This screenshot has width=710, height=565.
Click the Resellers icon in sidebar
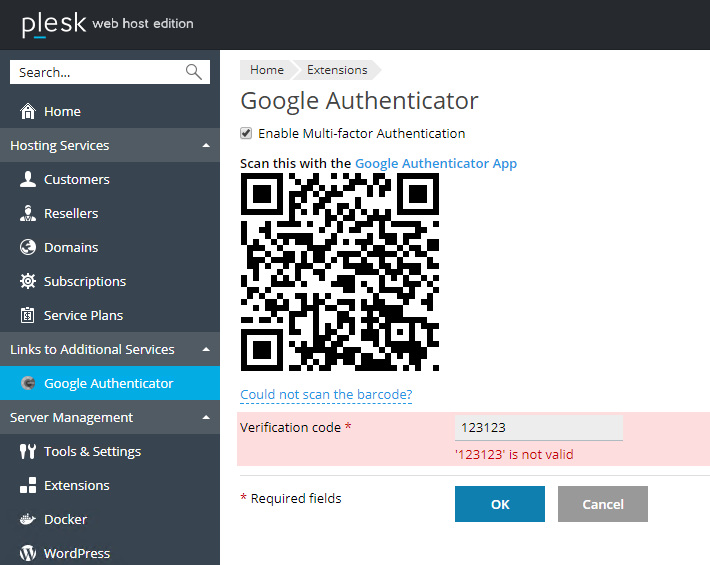(28, 213)
